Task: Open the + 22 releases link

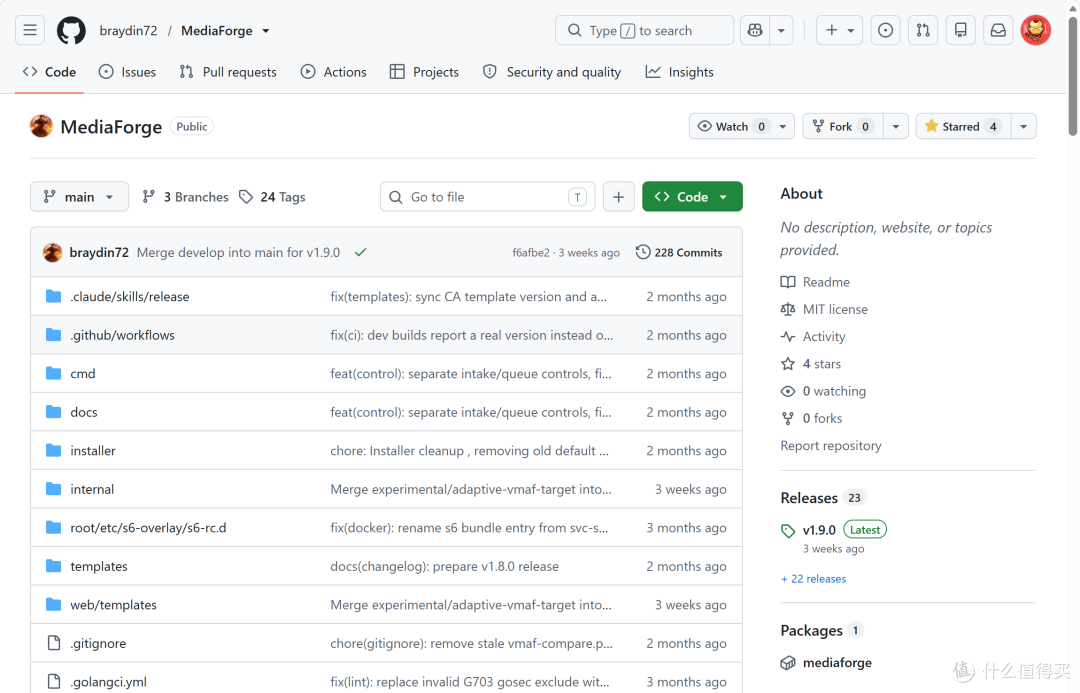Action: (x=813, y=579)
